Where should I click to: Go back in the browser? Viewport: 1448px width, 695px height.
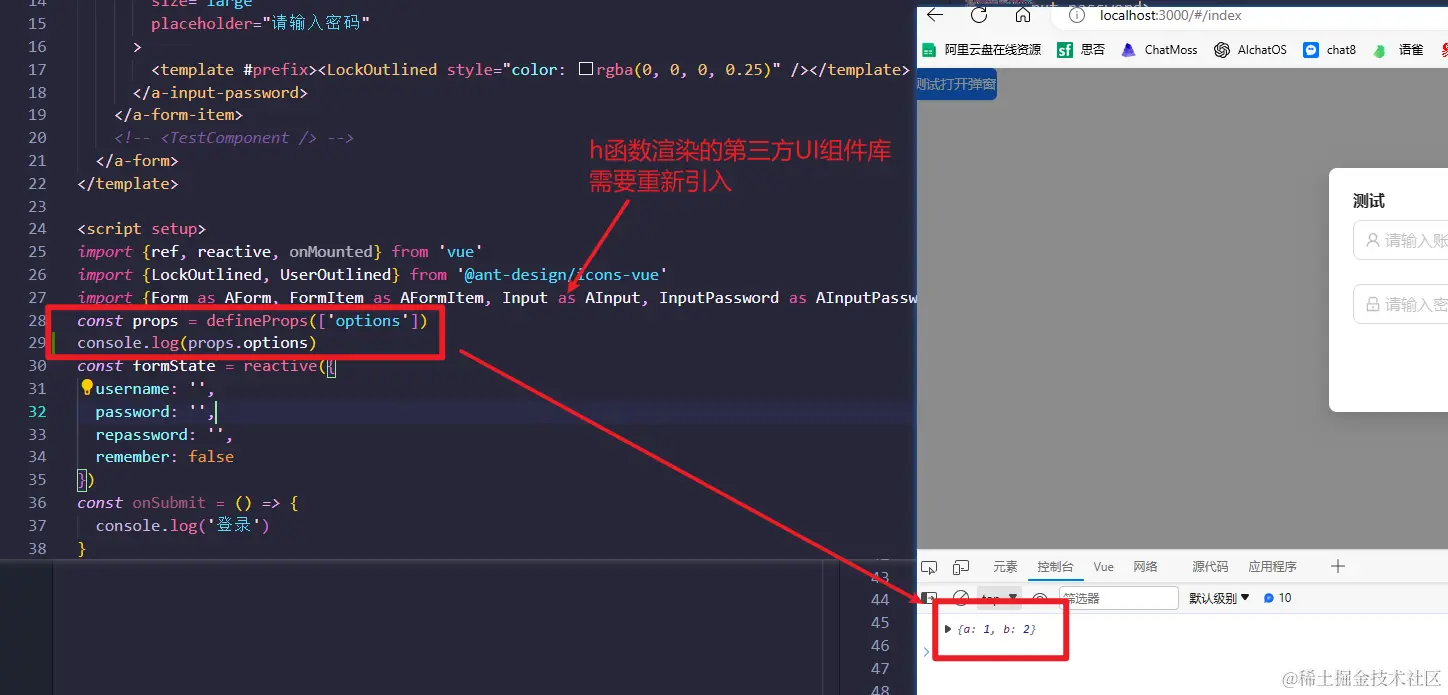tap(935, 16)
